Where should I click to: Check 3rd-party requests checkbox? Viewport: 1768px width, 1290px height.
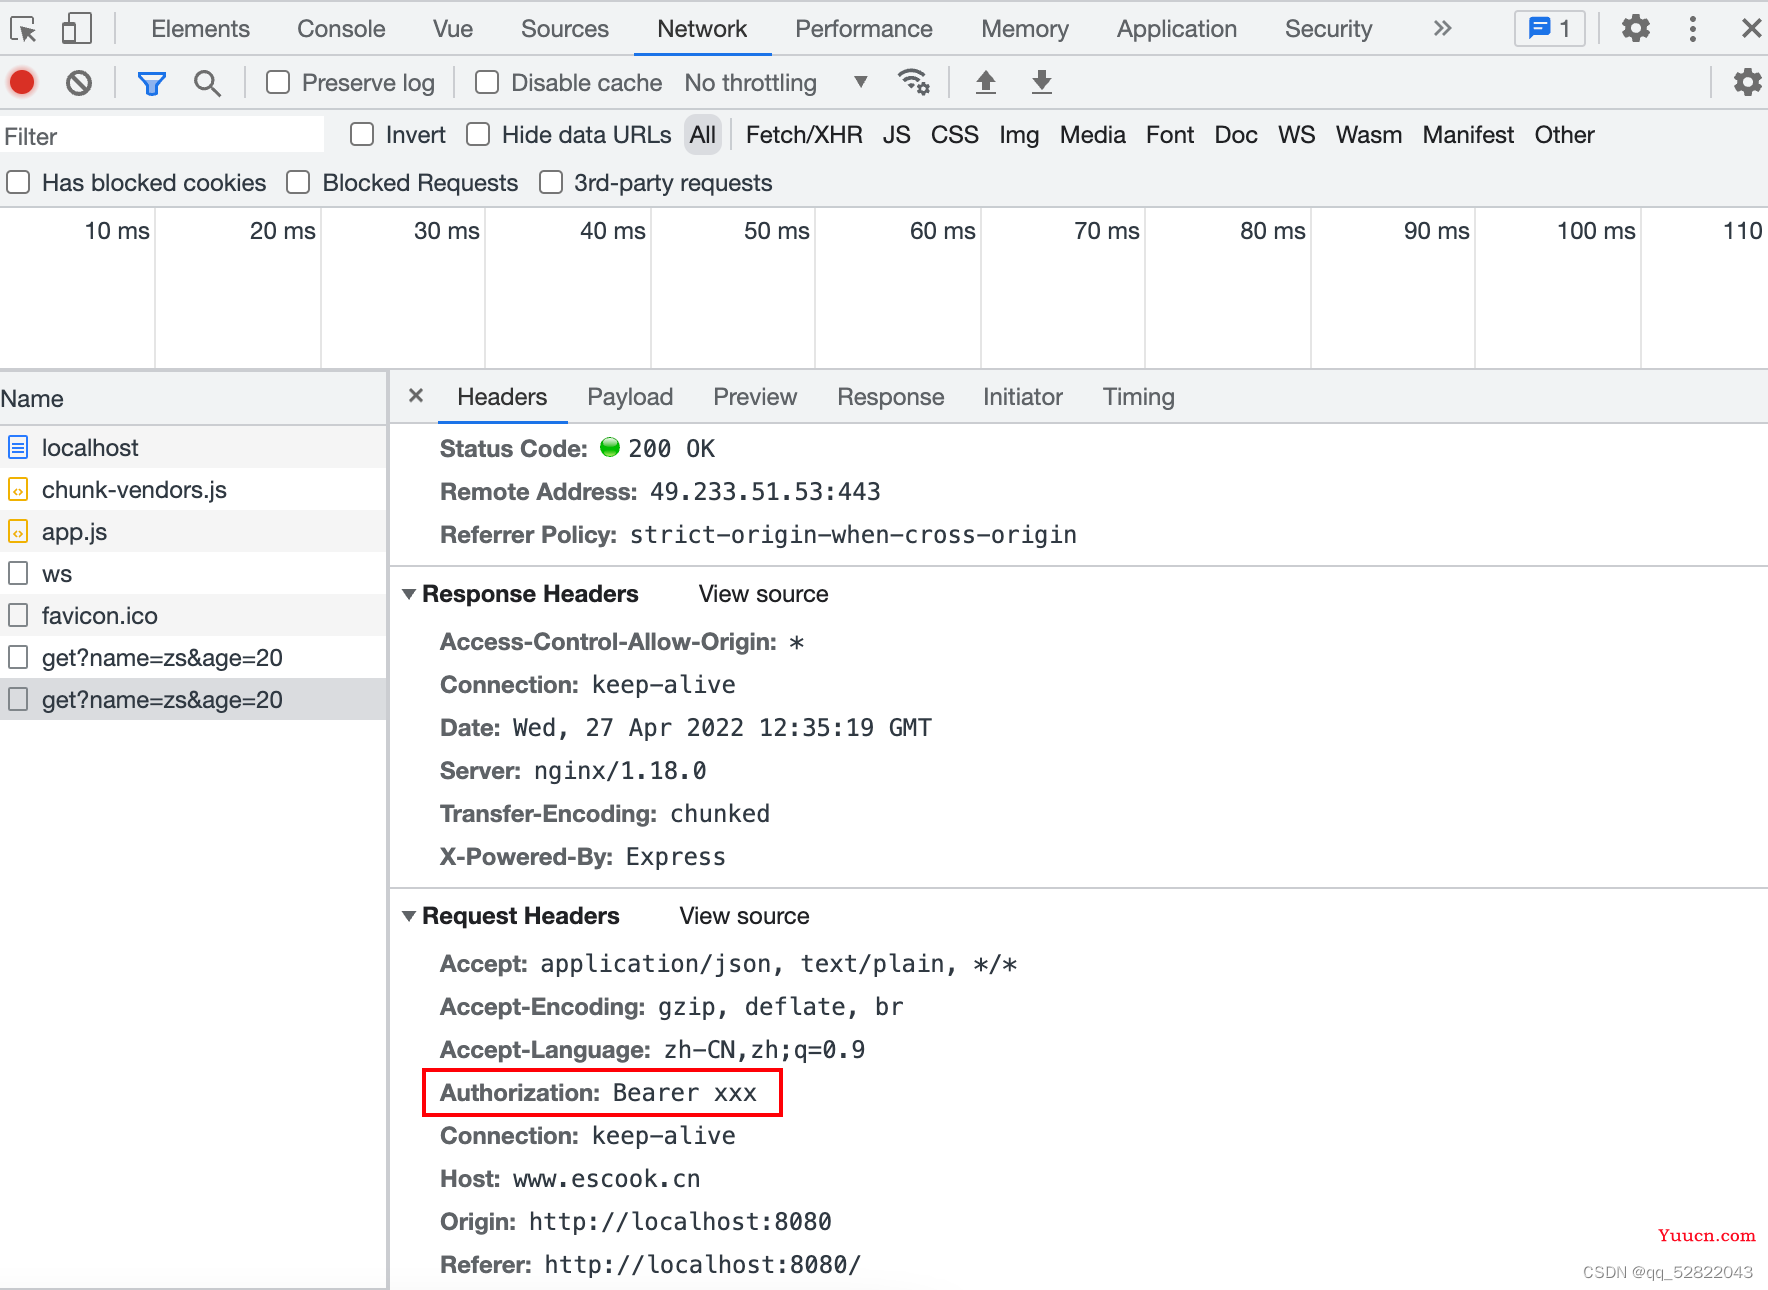pyautogui.click(x=551, y=183)
